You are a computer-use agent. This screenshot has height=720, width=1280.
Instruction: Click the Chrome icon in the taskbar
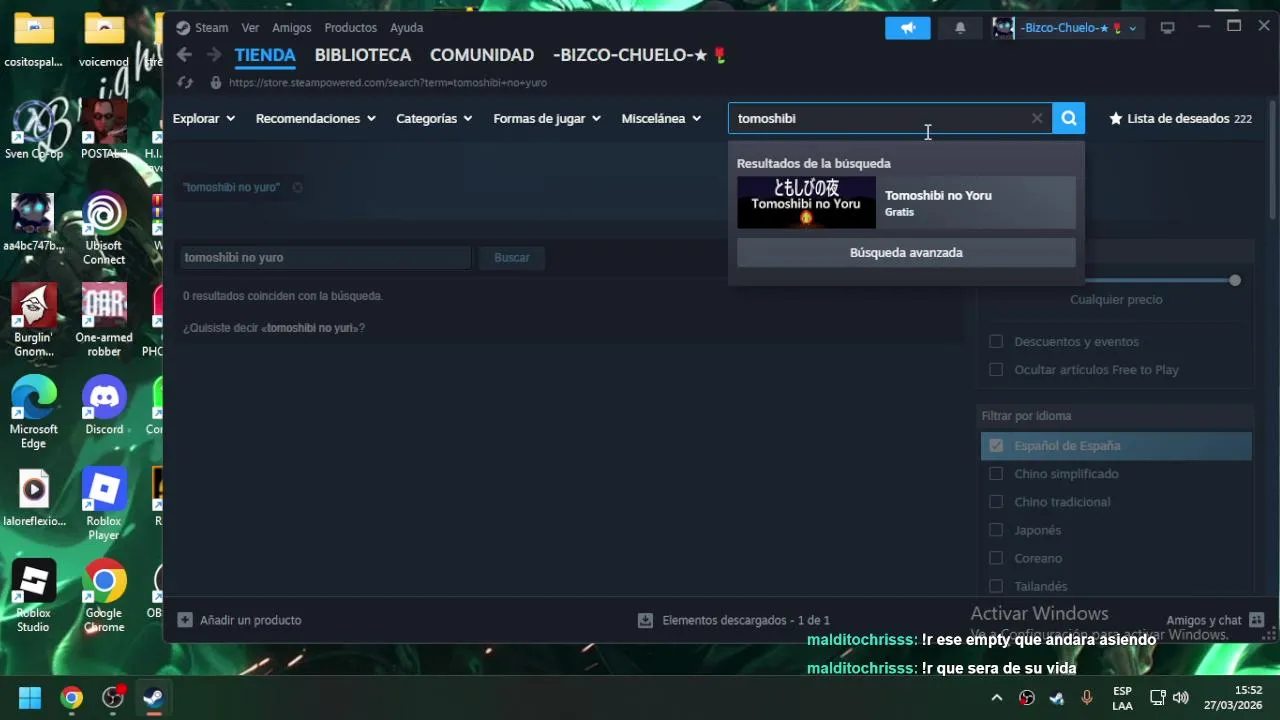pos(71,697)
